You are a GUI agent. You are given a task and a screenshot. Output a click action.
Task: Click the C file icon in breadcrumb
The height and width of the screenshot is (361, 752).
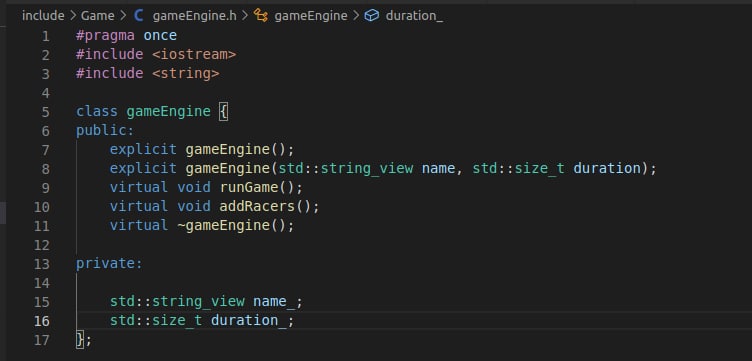pyautogui.click(x=139, y=16)
